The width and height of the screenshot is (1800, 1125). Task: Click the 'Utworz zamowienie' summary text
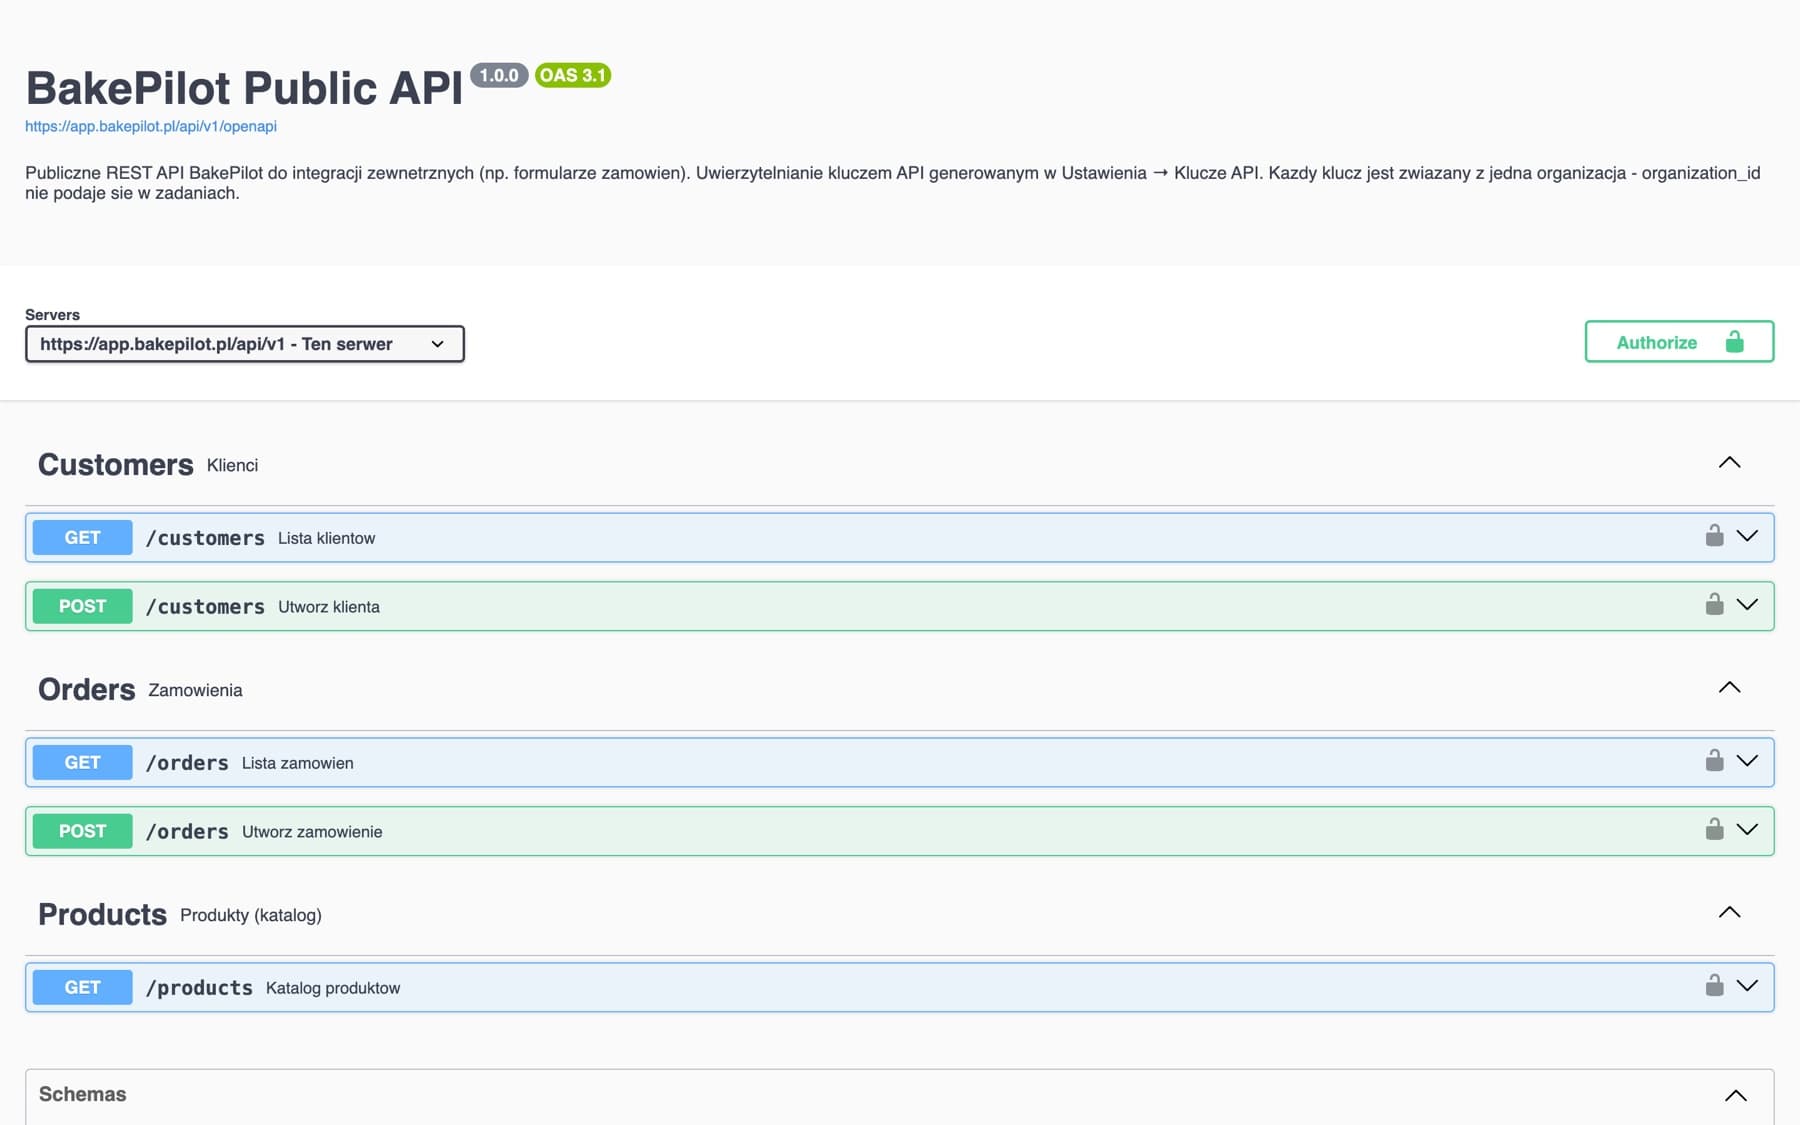tap(312, 832)
